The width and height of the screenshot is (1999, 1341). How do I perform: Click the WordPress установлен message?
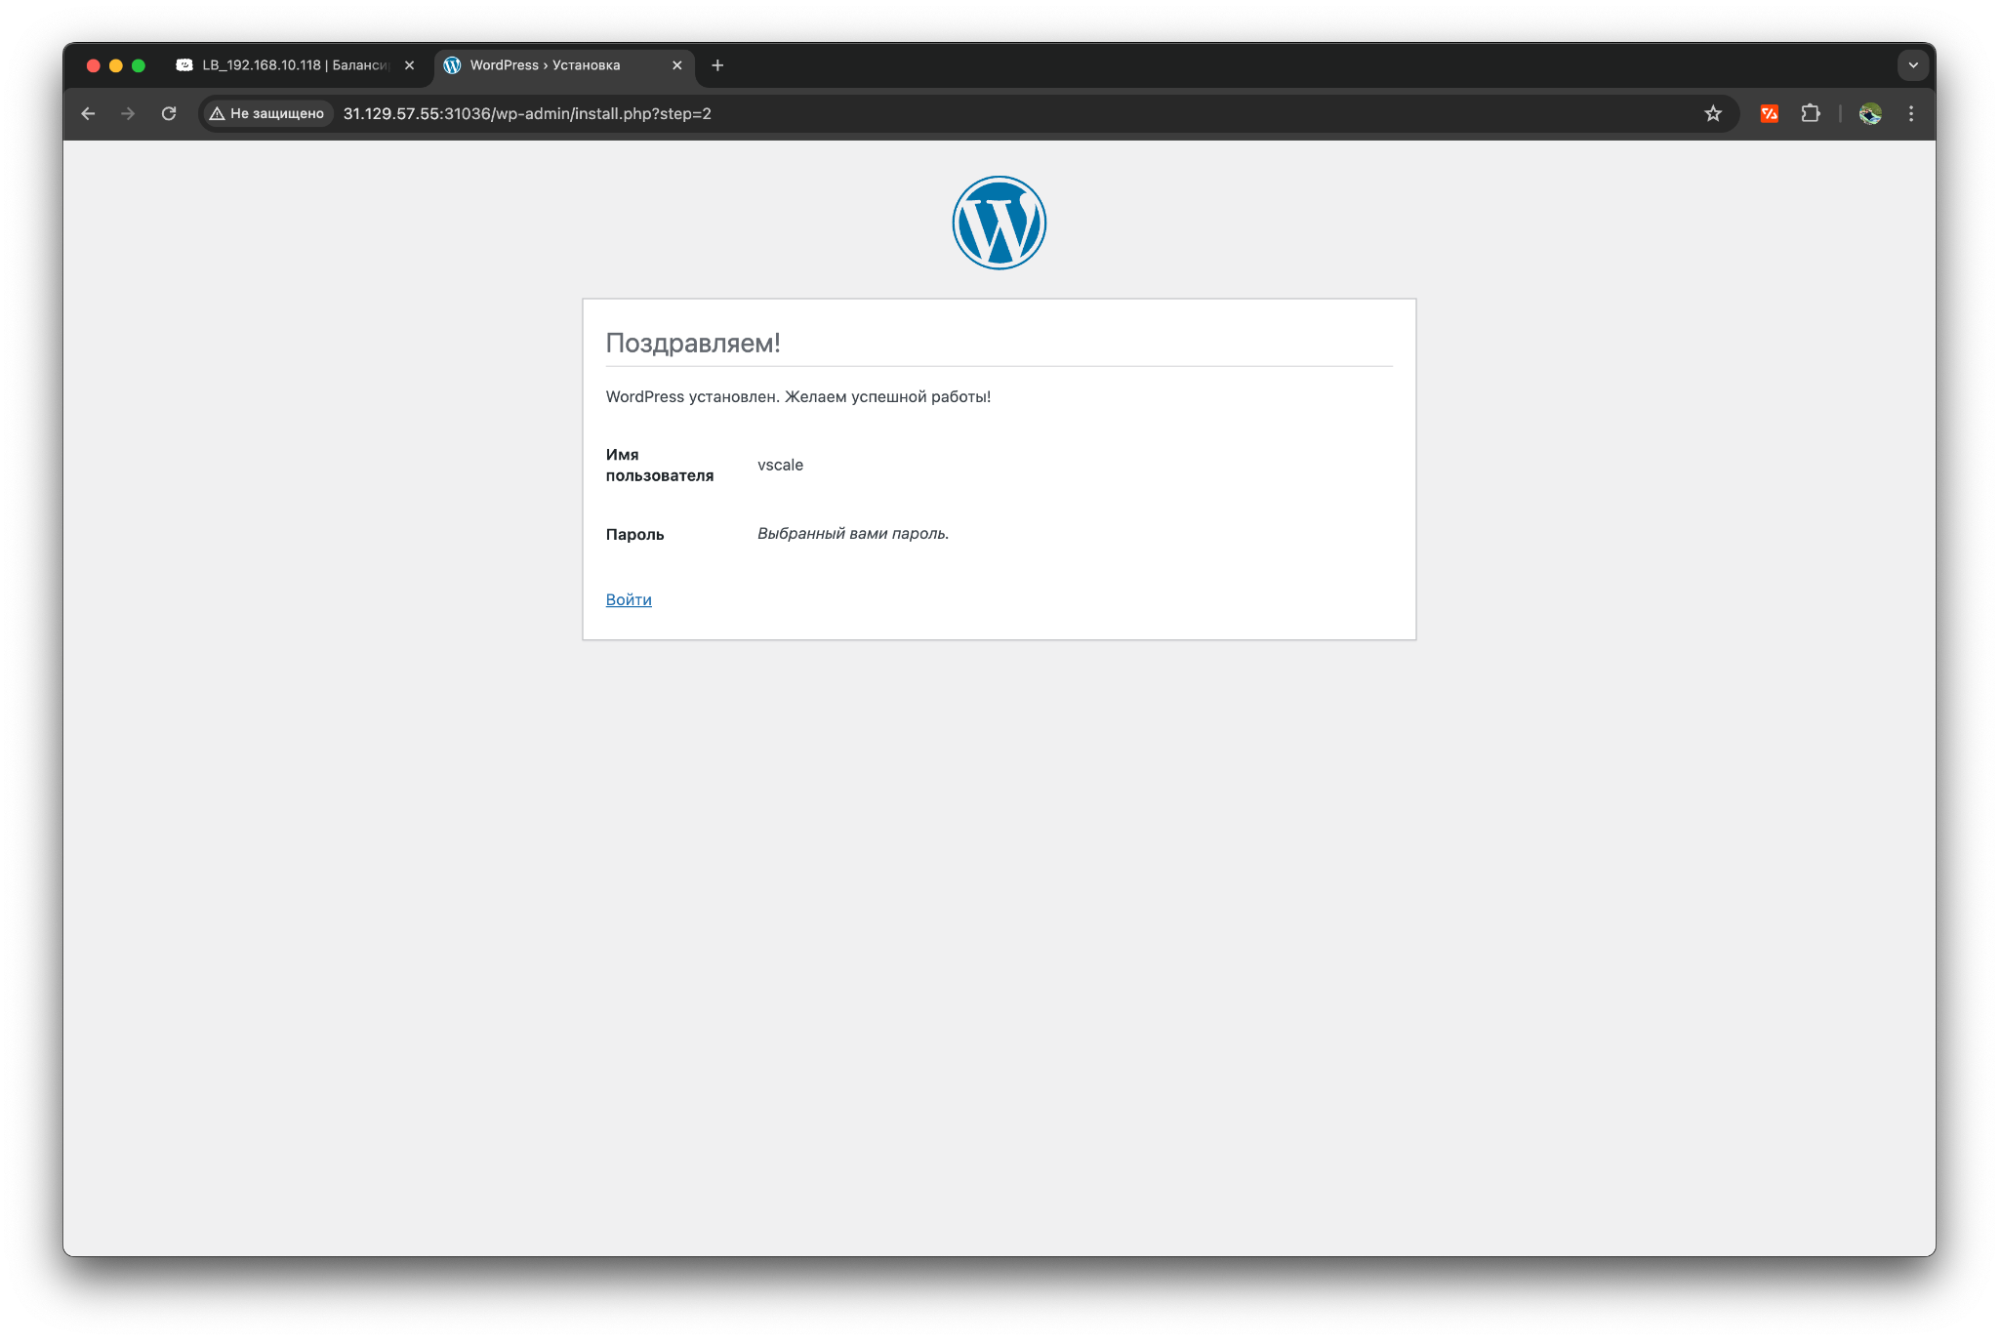(x=797, y=396)
